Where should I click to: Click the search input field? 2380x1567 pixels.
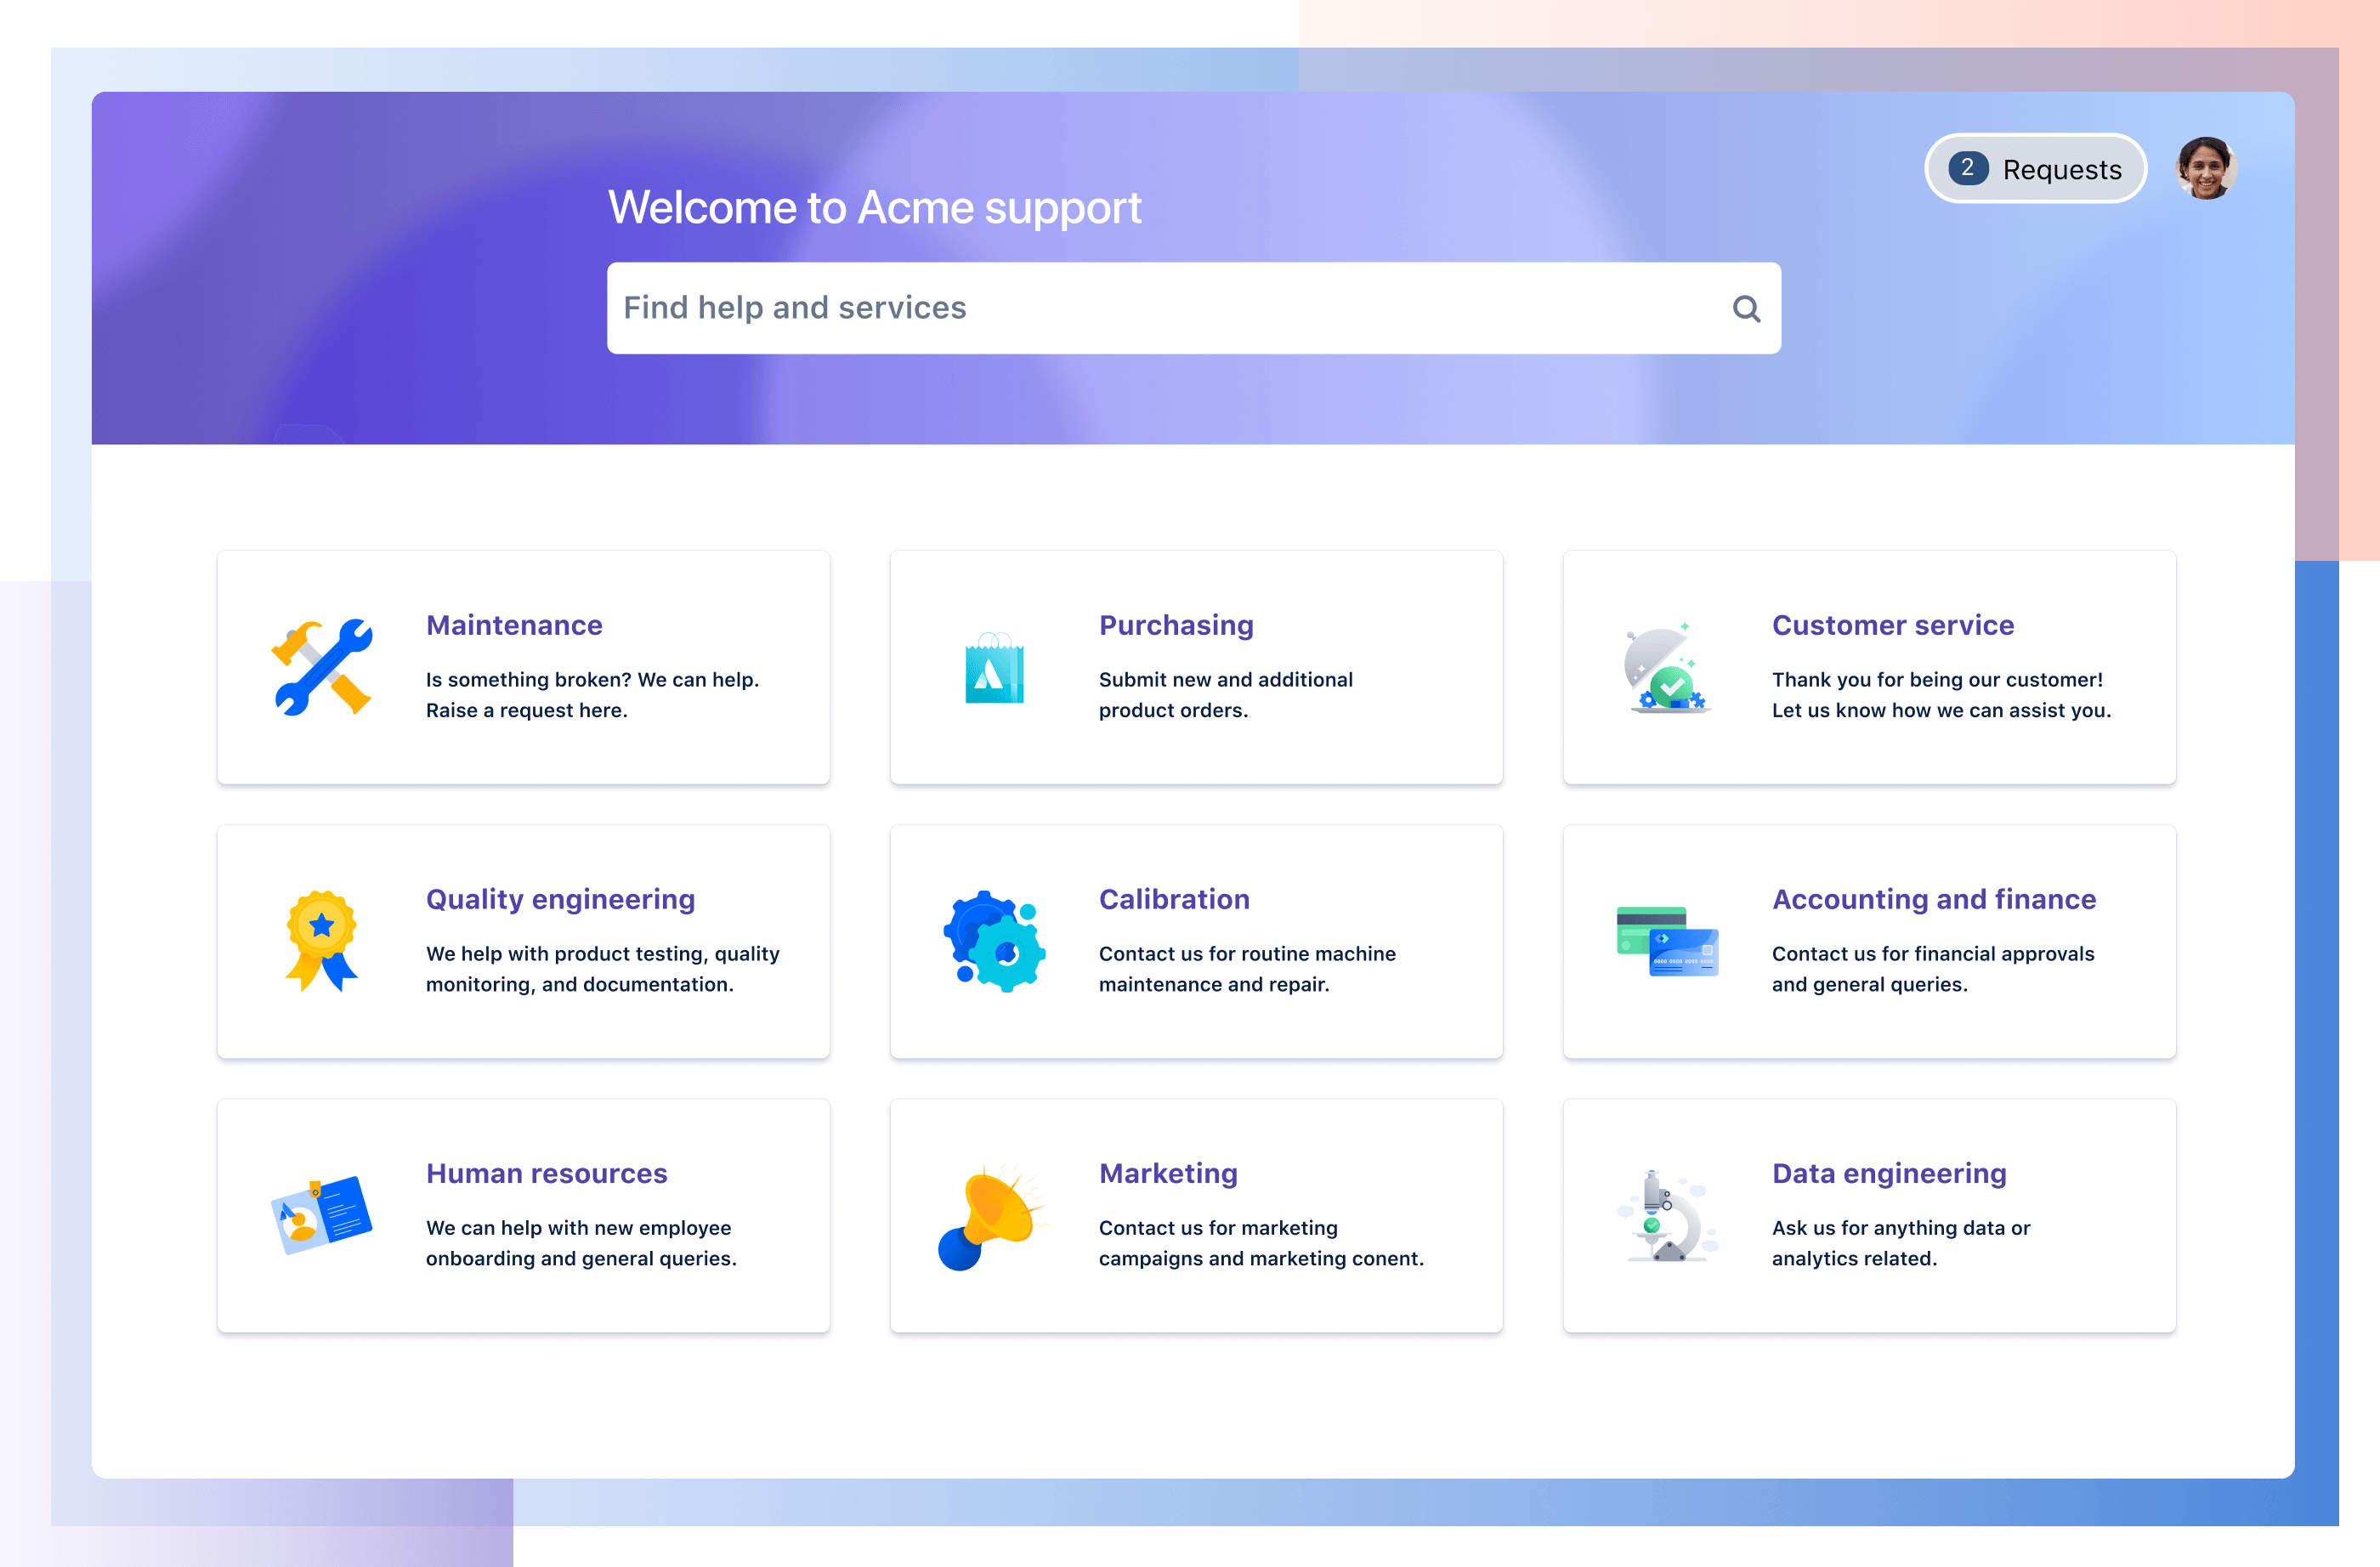pos(1194,308)
